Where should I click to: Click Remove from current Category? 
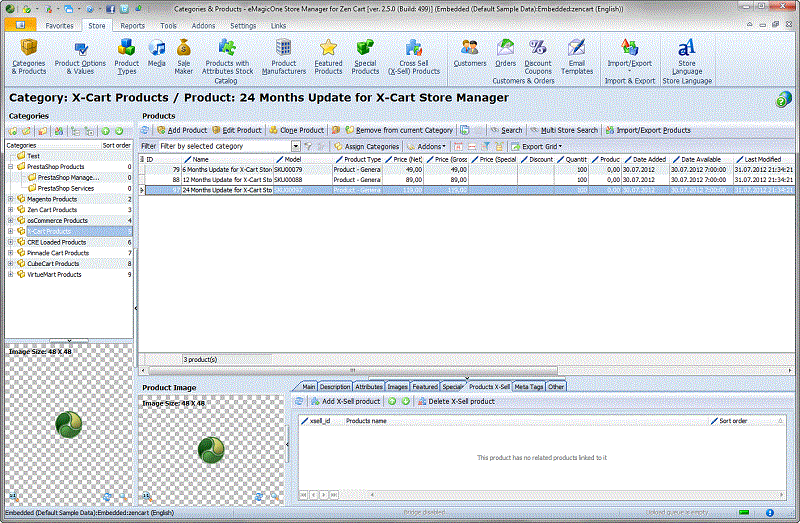pyautogui.click(x=399, y=130)
